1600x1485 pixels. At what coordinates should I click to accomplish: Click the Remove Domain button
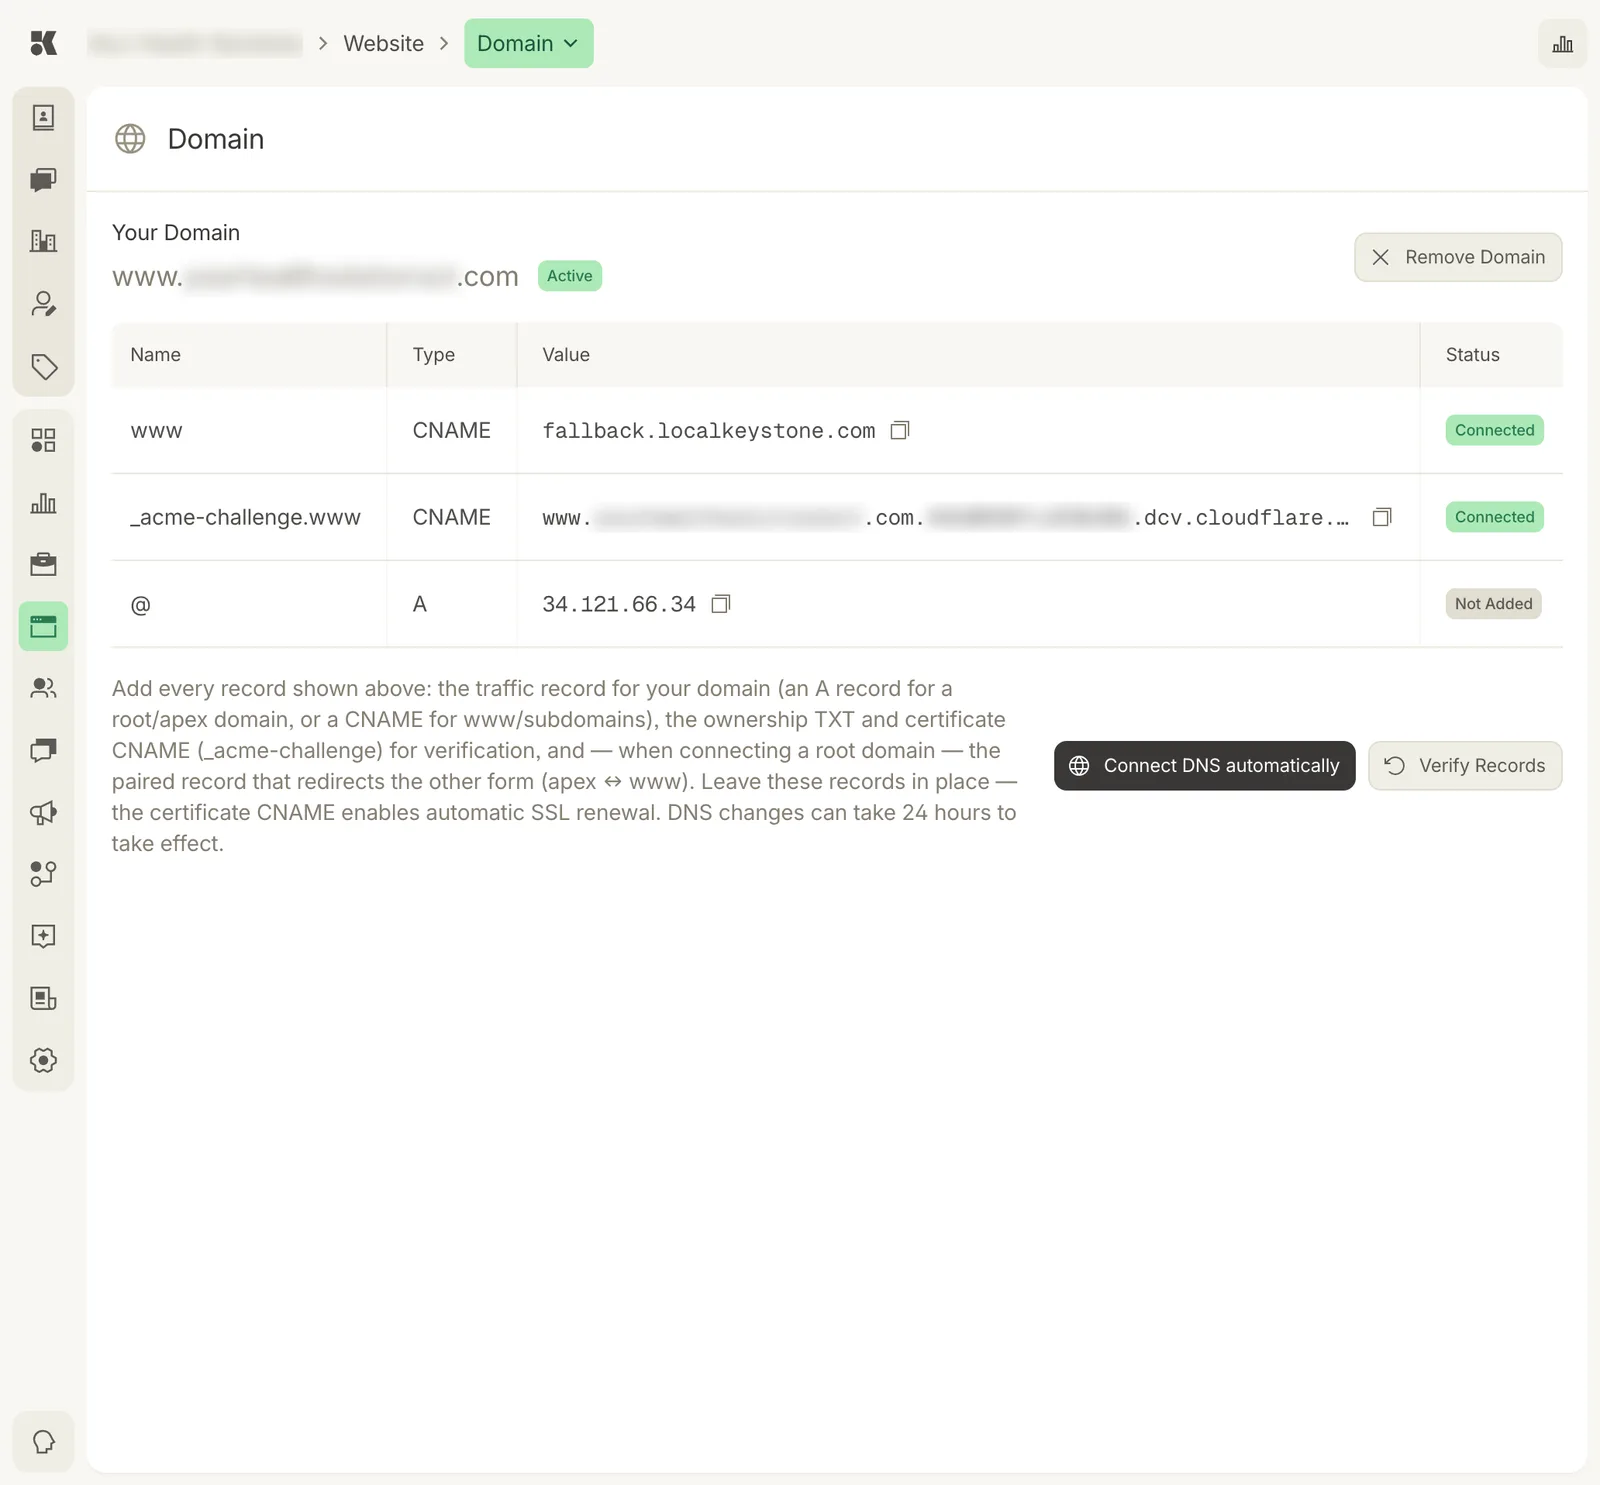[x=1458, y=257]
